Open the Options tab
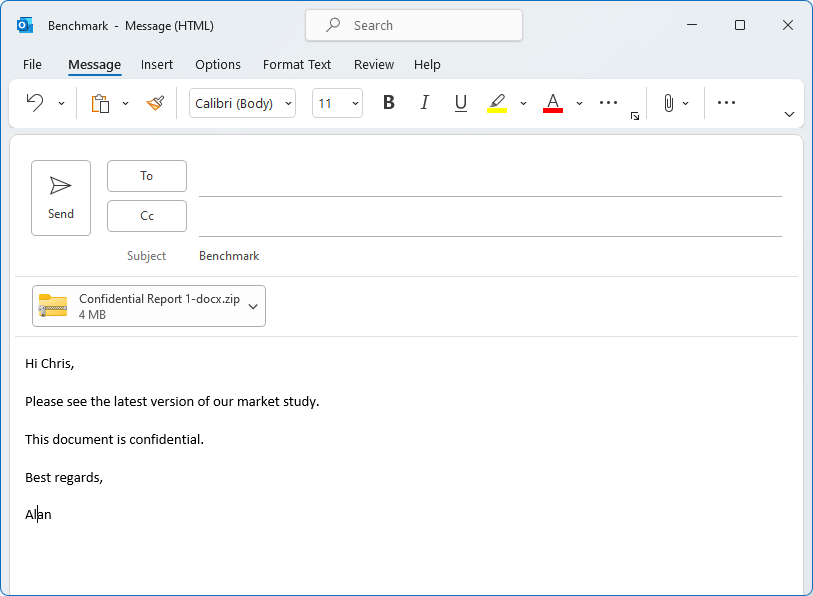Viewport: 813px width, 596px height. [x=218, y=64]
